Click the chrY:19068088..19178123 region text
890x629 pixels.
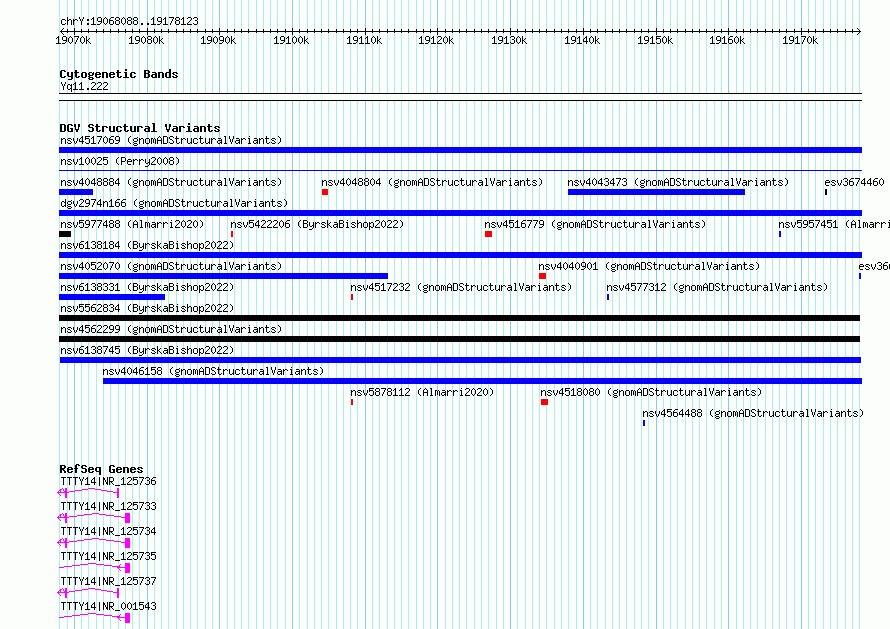coord(129,22)
